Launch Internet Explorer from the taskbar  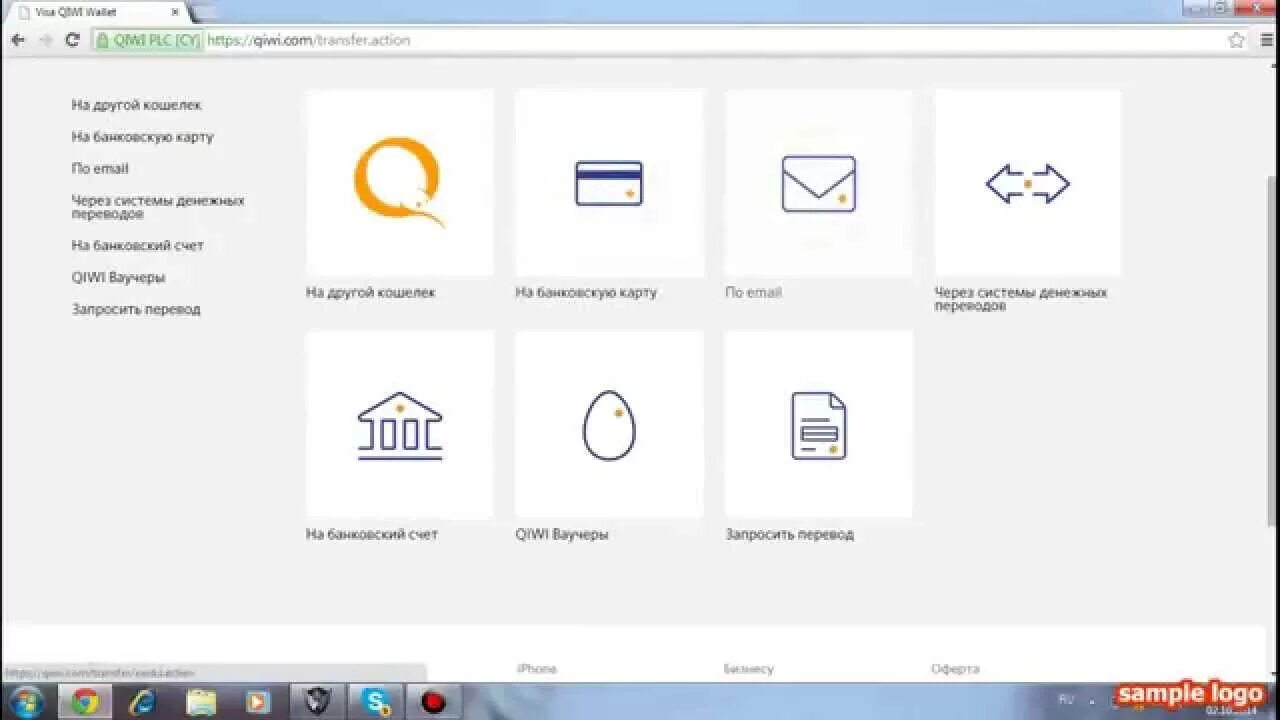(142, 702)
